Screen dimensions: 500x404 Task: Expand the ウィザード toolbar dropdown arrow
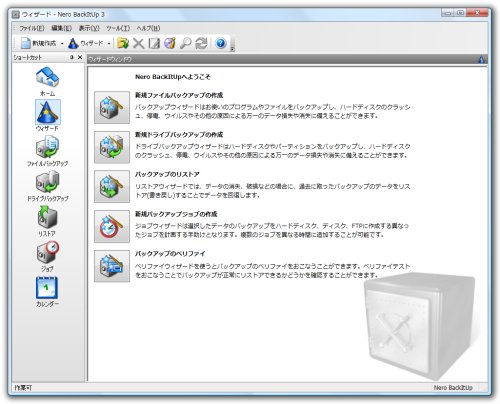109,44
